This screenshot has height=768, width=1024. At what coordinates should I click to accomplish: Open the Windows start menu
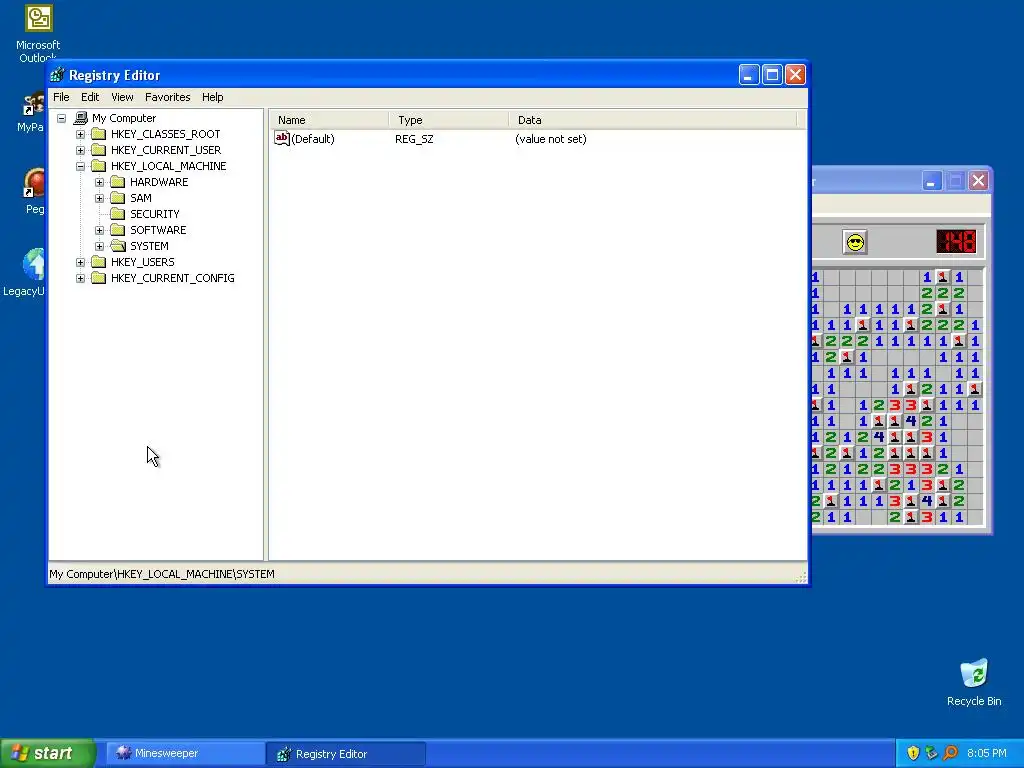(48, 753)
